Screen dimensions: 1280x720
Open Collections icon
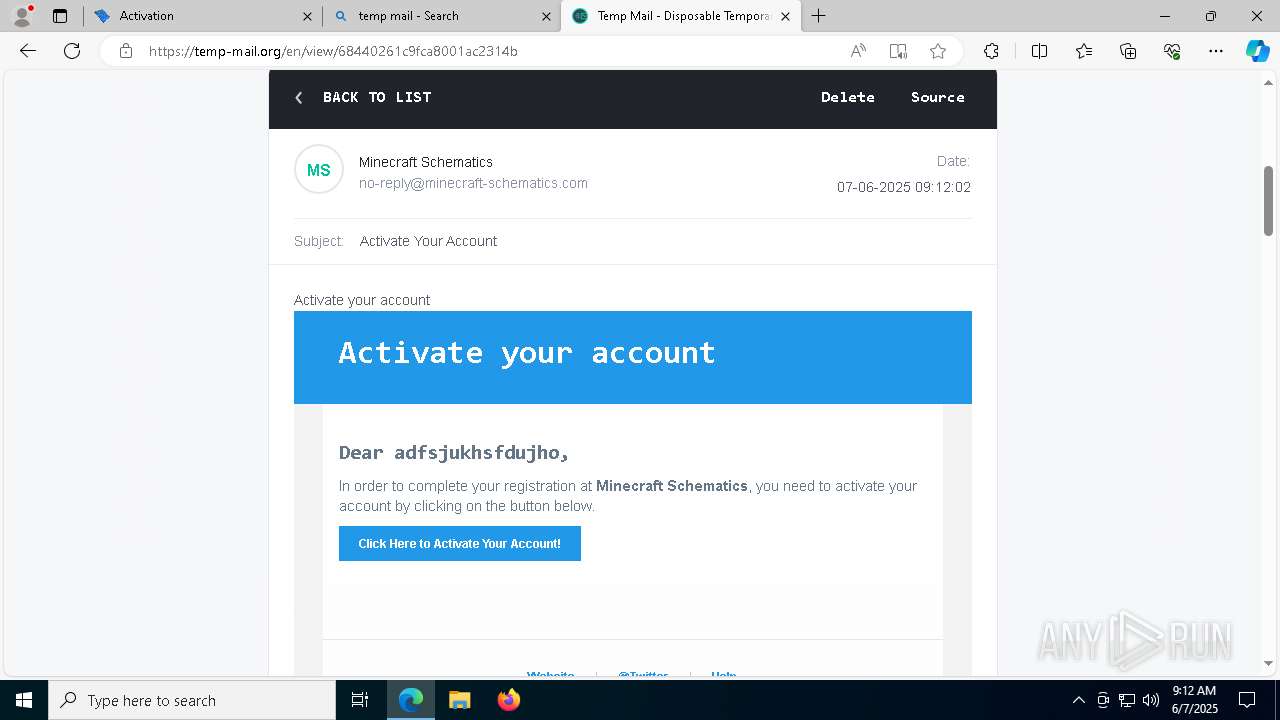(x=1128, y=51)
